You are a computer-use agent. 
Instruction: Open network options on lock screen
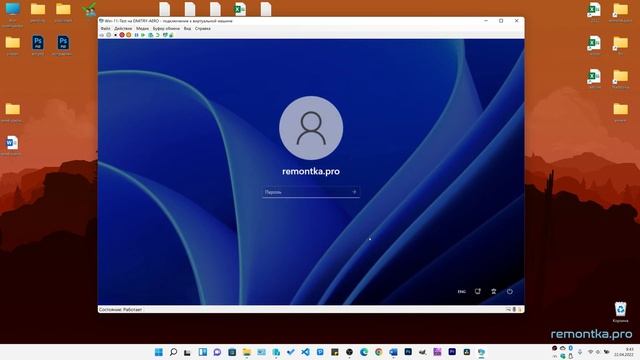coord(478,291)
